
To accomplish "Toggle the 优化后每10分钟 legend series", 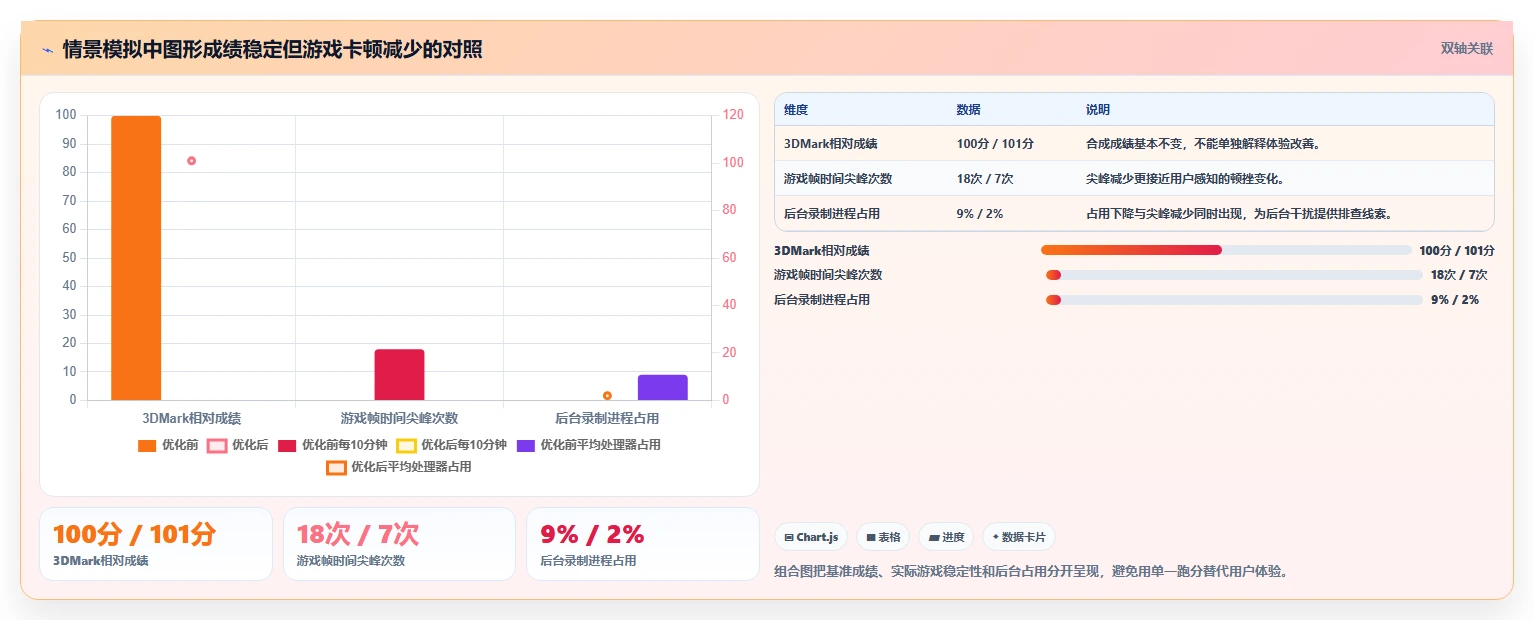I will pos(452,445).
